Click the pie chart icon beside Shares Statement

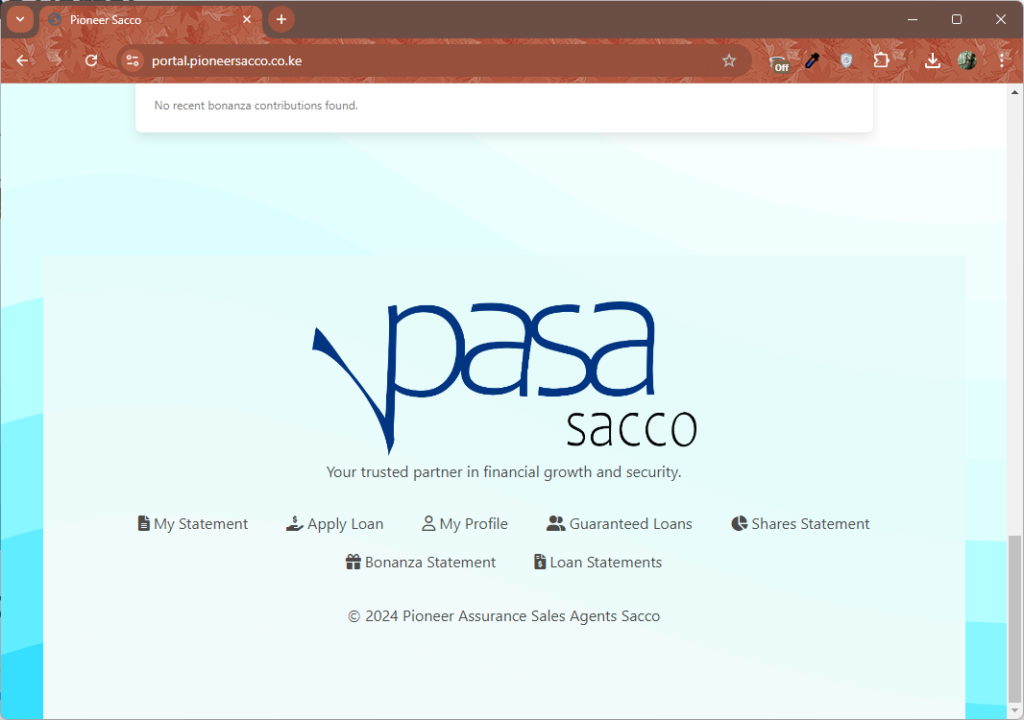point(739,523)
